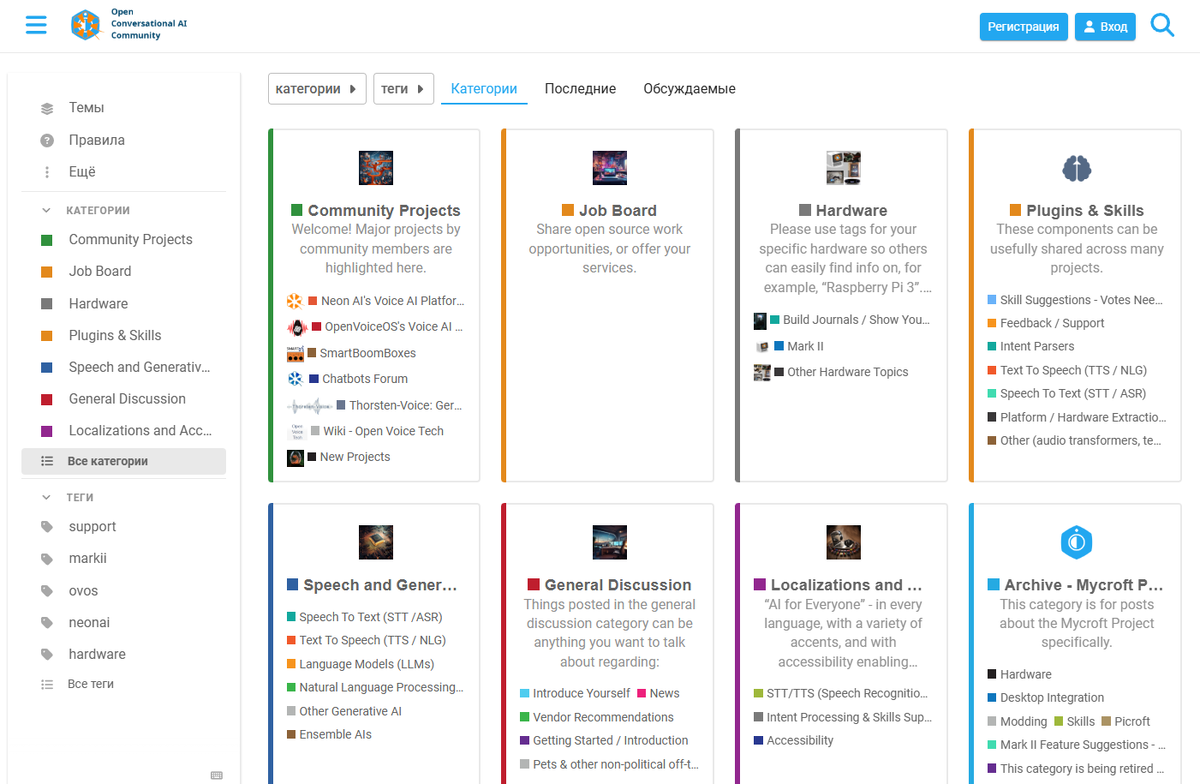Click the tag icon beside support
The image size is (1200, 784).
point(47,527)
